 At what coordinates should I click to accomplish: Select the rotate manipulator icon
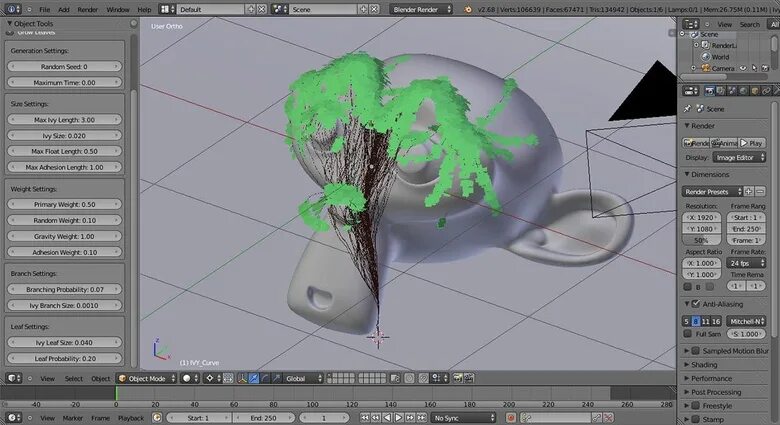click(x=265, y=378)
